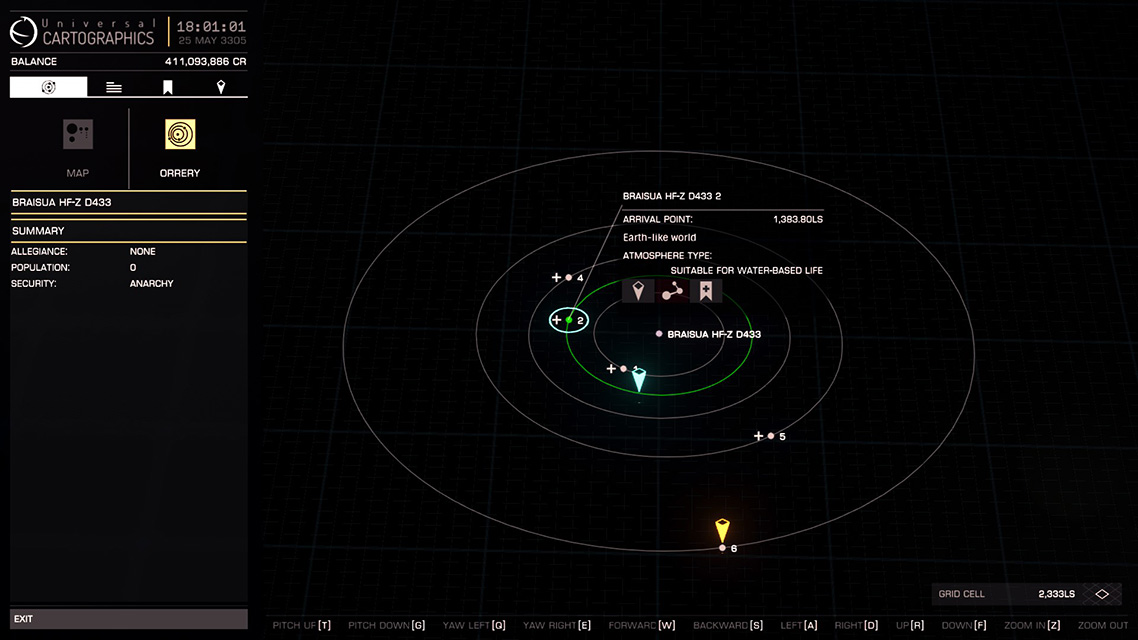Click the Universal Cartographics logo emblem
1138x640 pixels.
point(23,32)
